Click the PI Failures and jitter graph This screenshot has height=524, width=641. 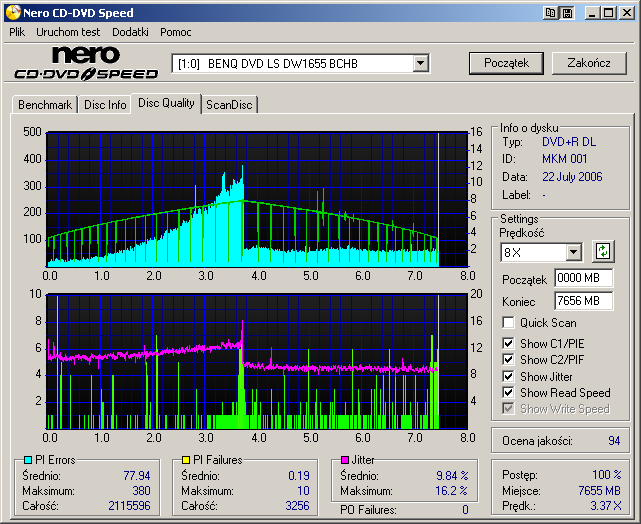pyautogui.click(x=257, y=361)
